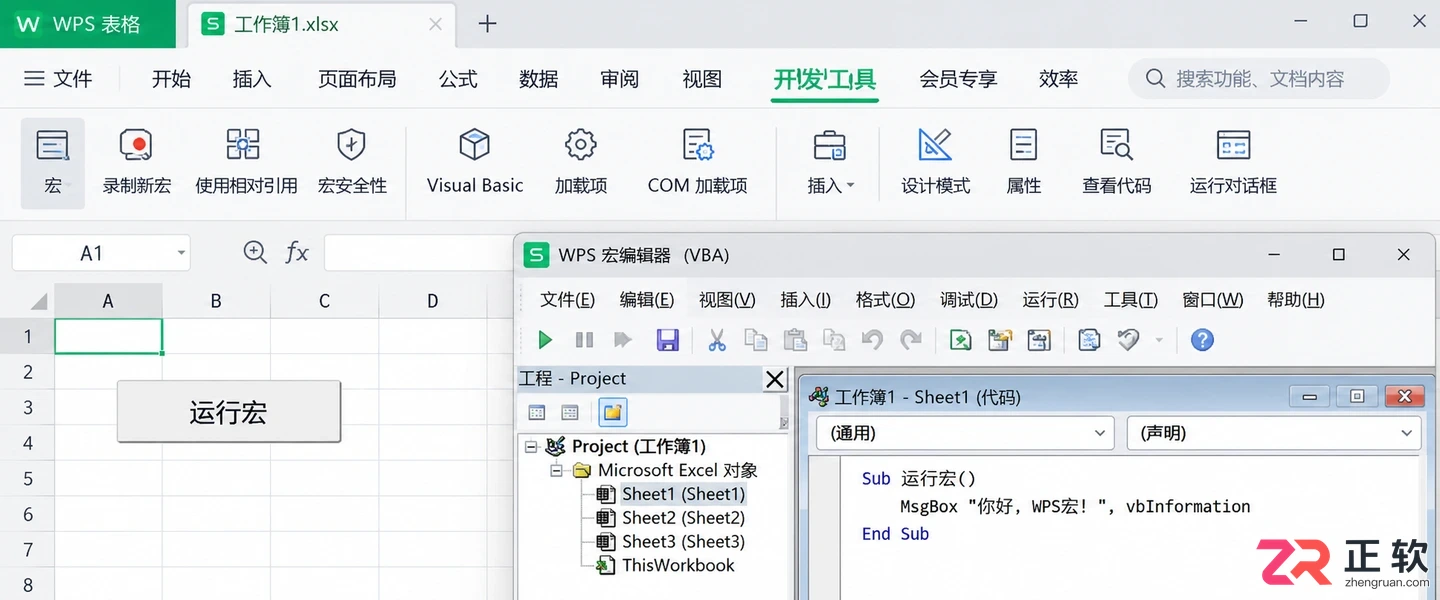
Task: Click 搜索功能、文档内容 search field
Action: 1259,79
